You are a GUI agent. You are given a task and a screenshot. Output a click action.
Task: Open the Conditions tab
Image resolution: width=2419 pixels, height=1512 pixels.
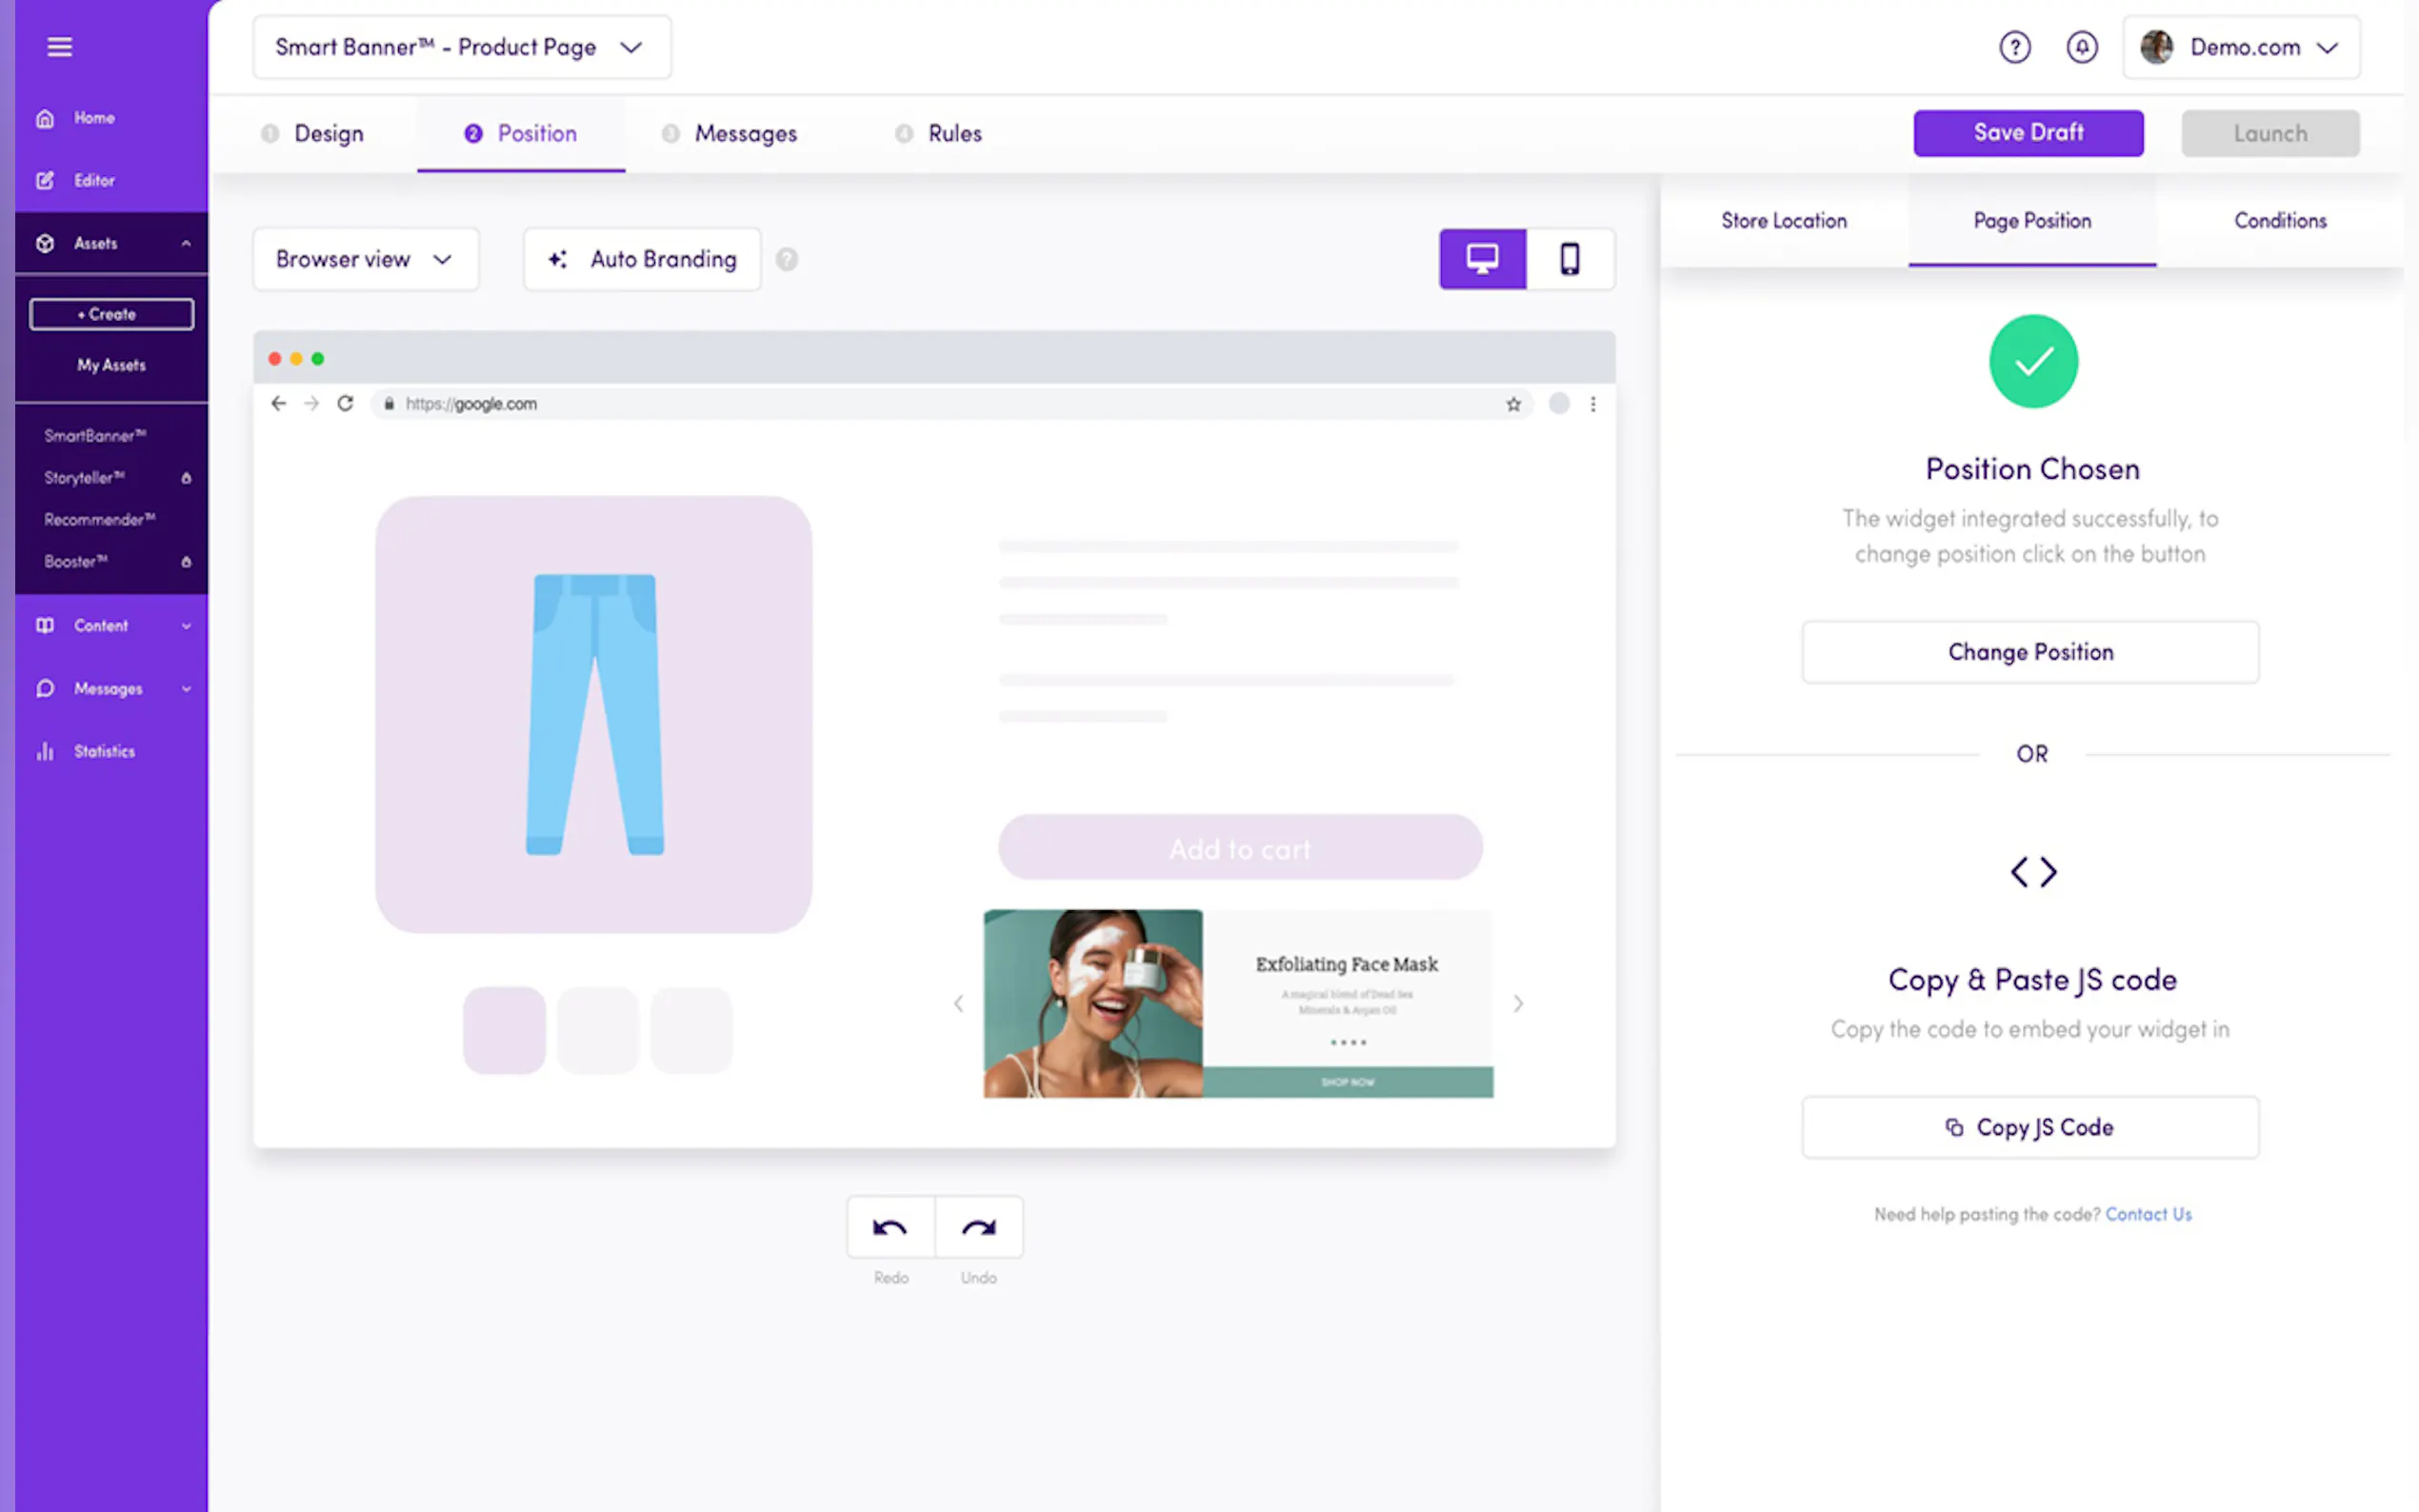click(2279, 220)
